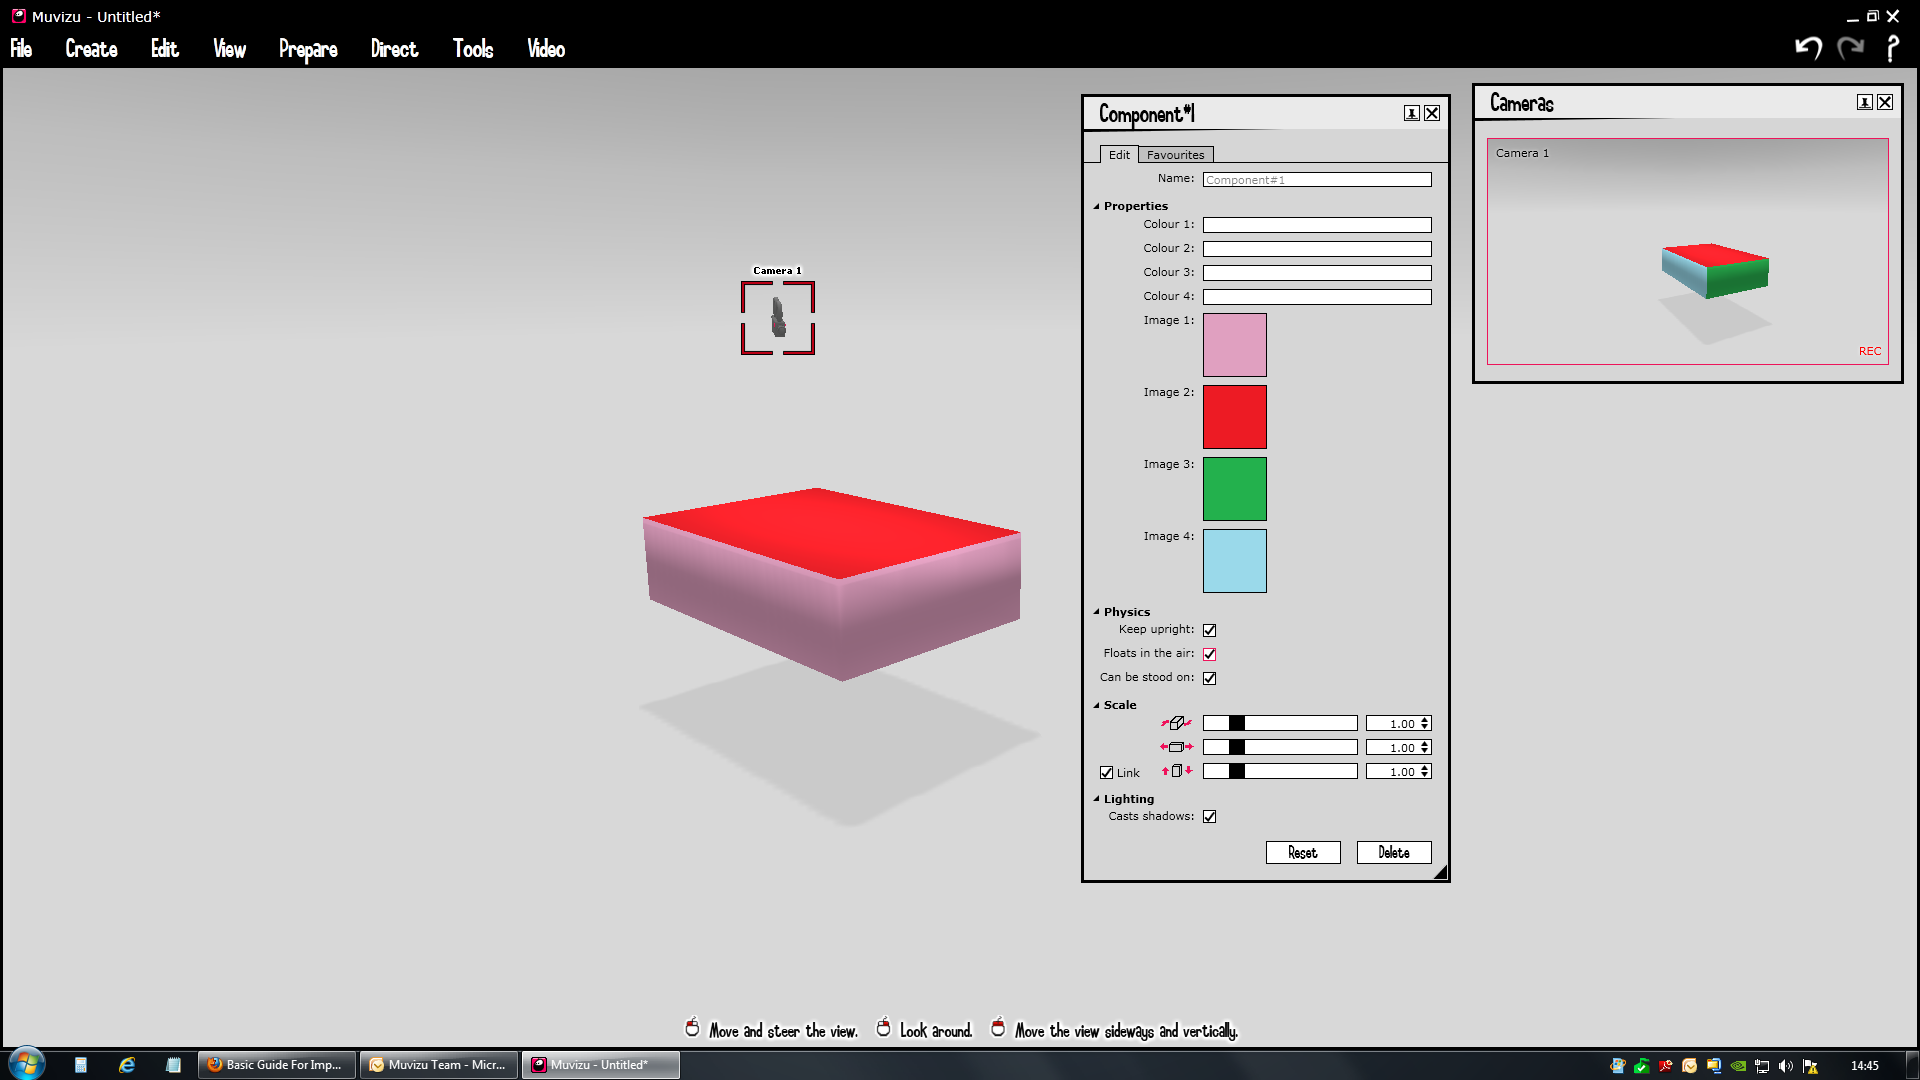
Task: Click the height scale 1.00 spinner arrows
Action: [x=1425, y=771]
